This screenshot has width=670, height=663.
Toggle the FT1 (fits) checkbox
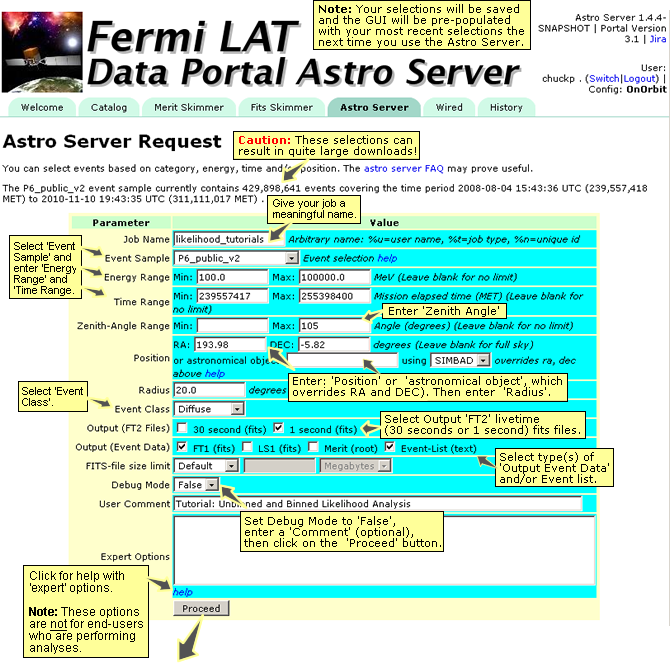pos(182,446)
